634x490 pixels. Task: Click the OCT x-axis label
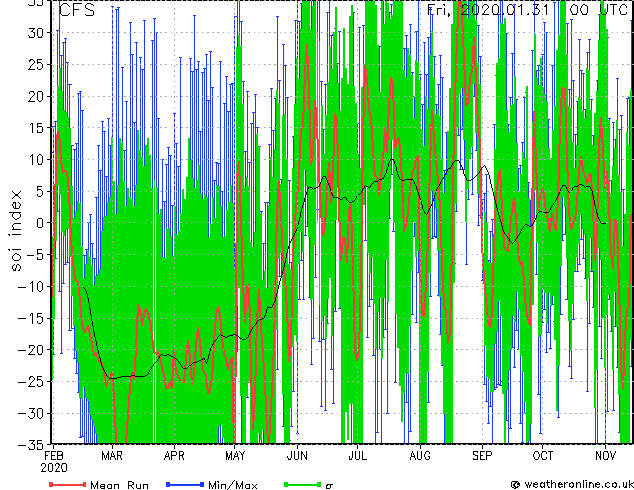[x=543, y=456]
